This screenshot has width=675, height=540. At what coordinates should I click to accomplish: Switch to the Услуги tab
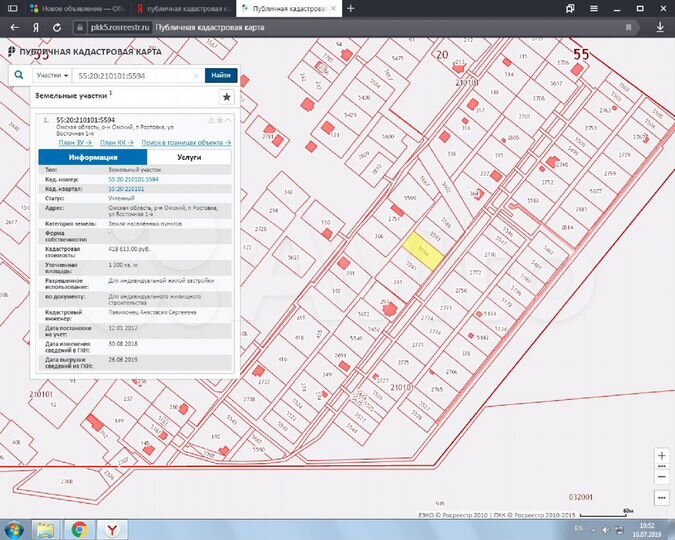(189, 157)
